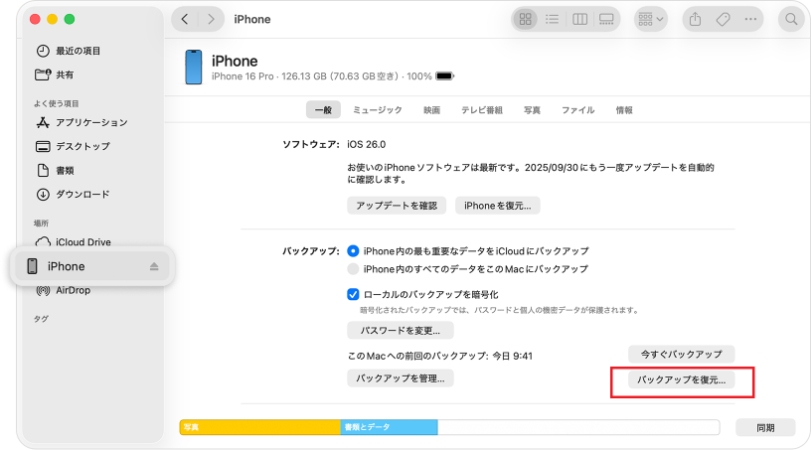Open the more actions ellipsis menu
This screenshot has height=450, width=811.
[x=750, y=19]
